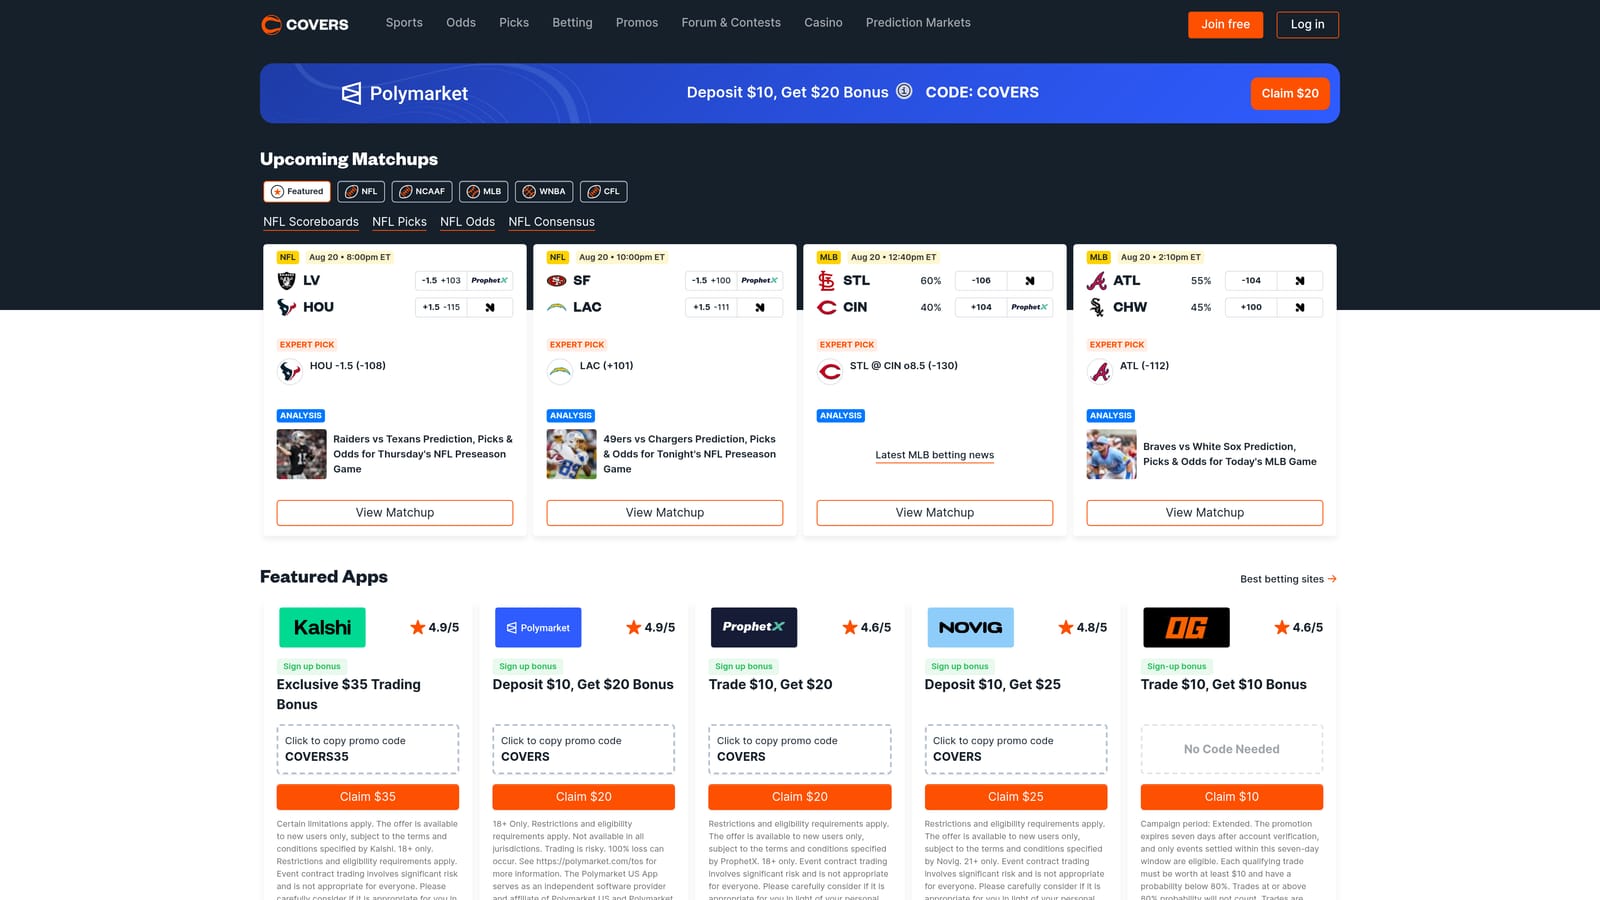Open the ProphetX app logo

(x=754, y=627)
